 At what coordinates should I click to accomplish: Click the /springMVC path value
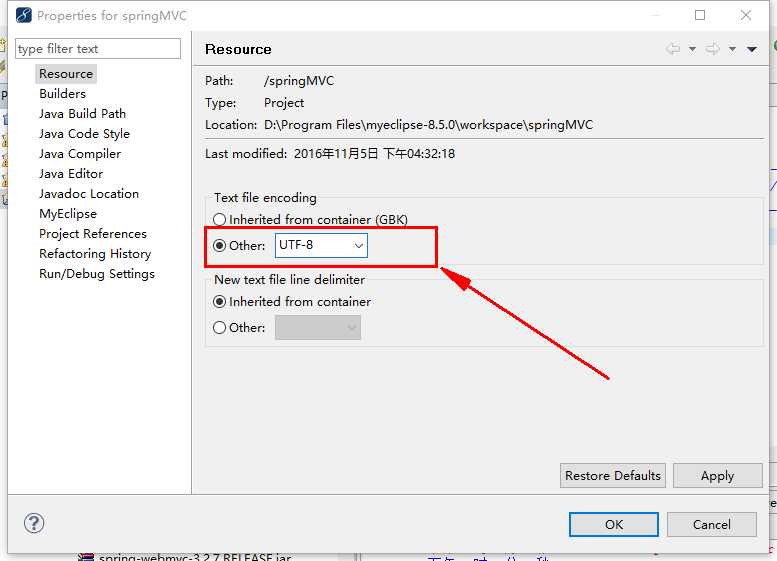point(299,80)
